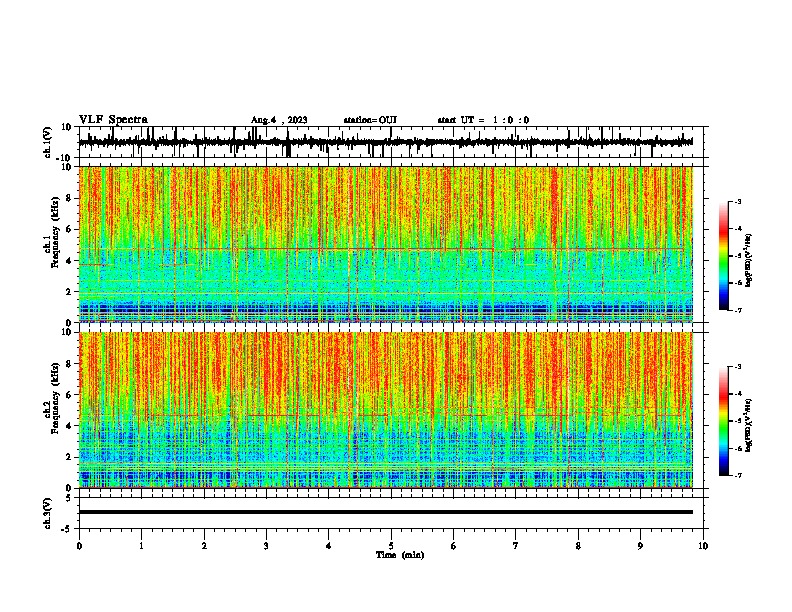Click the "6" tick label on the Time axis
The width and height of the screenshot is (792, 612).
[x=454, y=546]
